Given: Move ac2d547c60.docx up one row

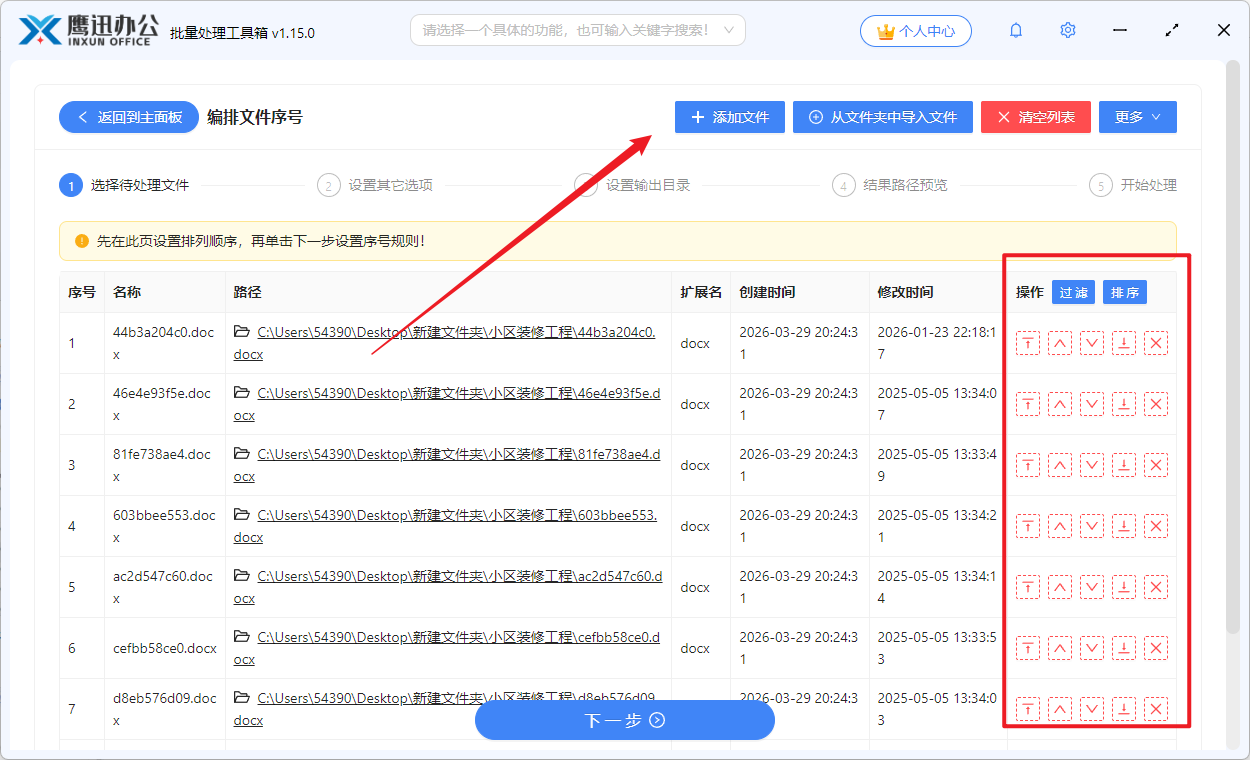Looking at the screenshot, I should point(1059,587).
